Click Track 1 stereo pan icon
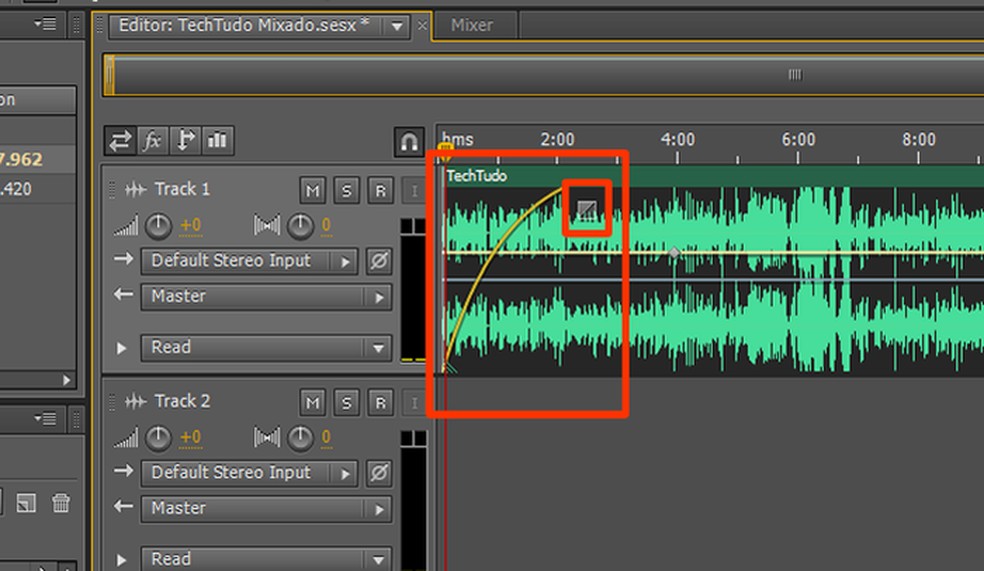Screen dimensions: 984x571 pyautogui.click(x=267, y=225)
